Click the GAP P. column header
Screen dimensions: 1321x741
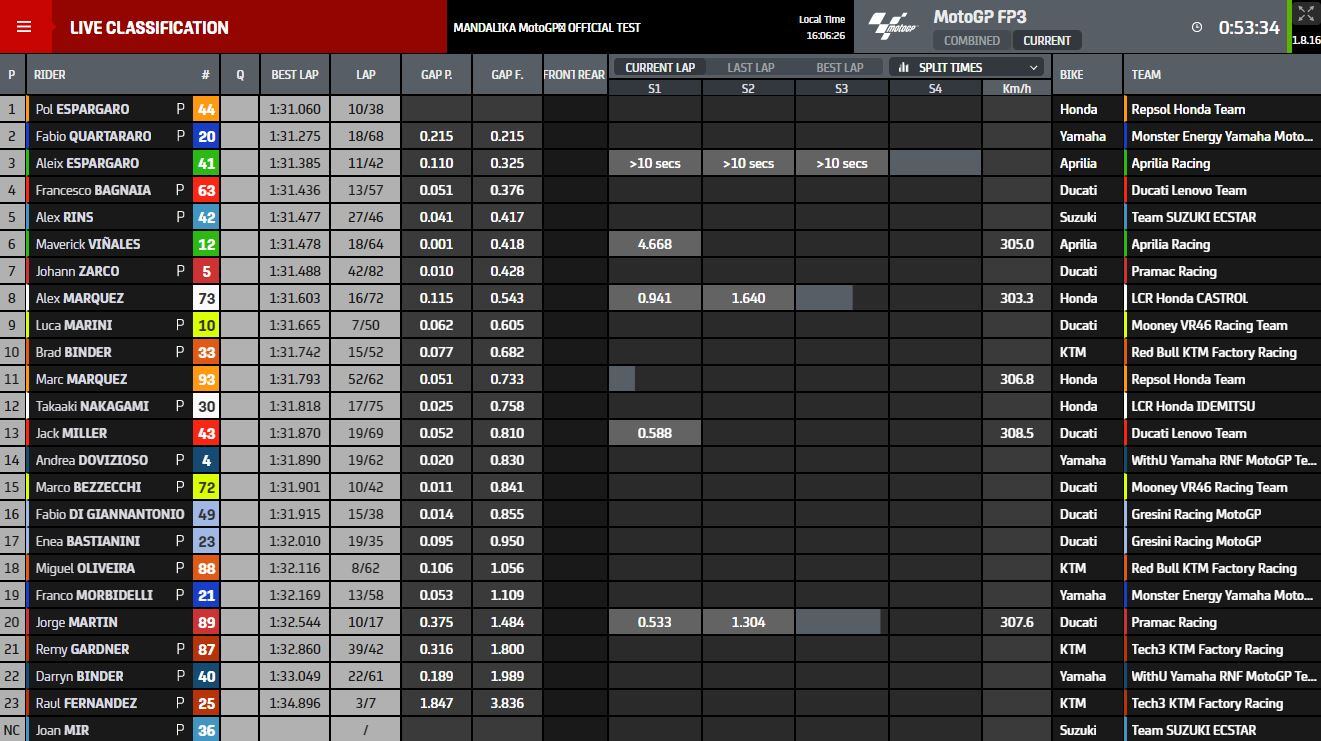click(x=436, y=75)
